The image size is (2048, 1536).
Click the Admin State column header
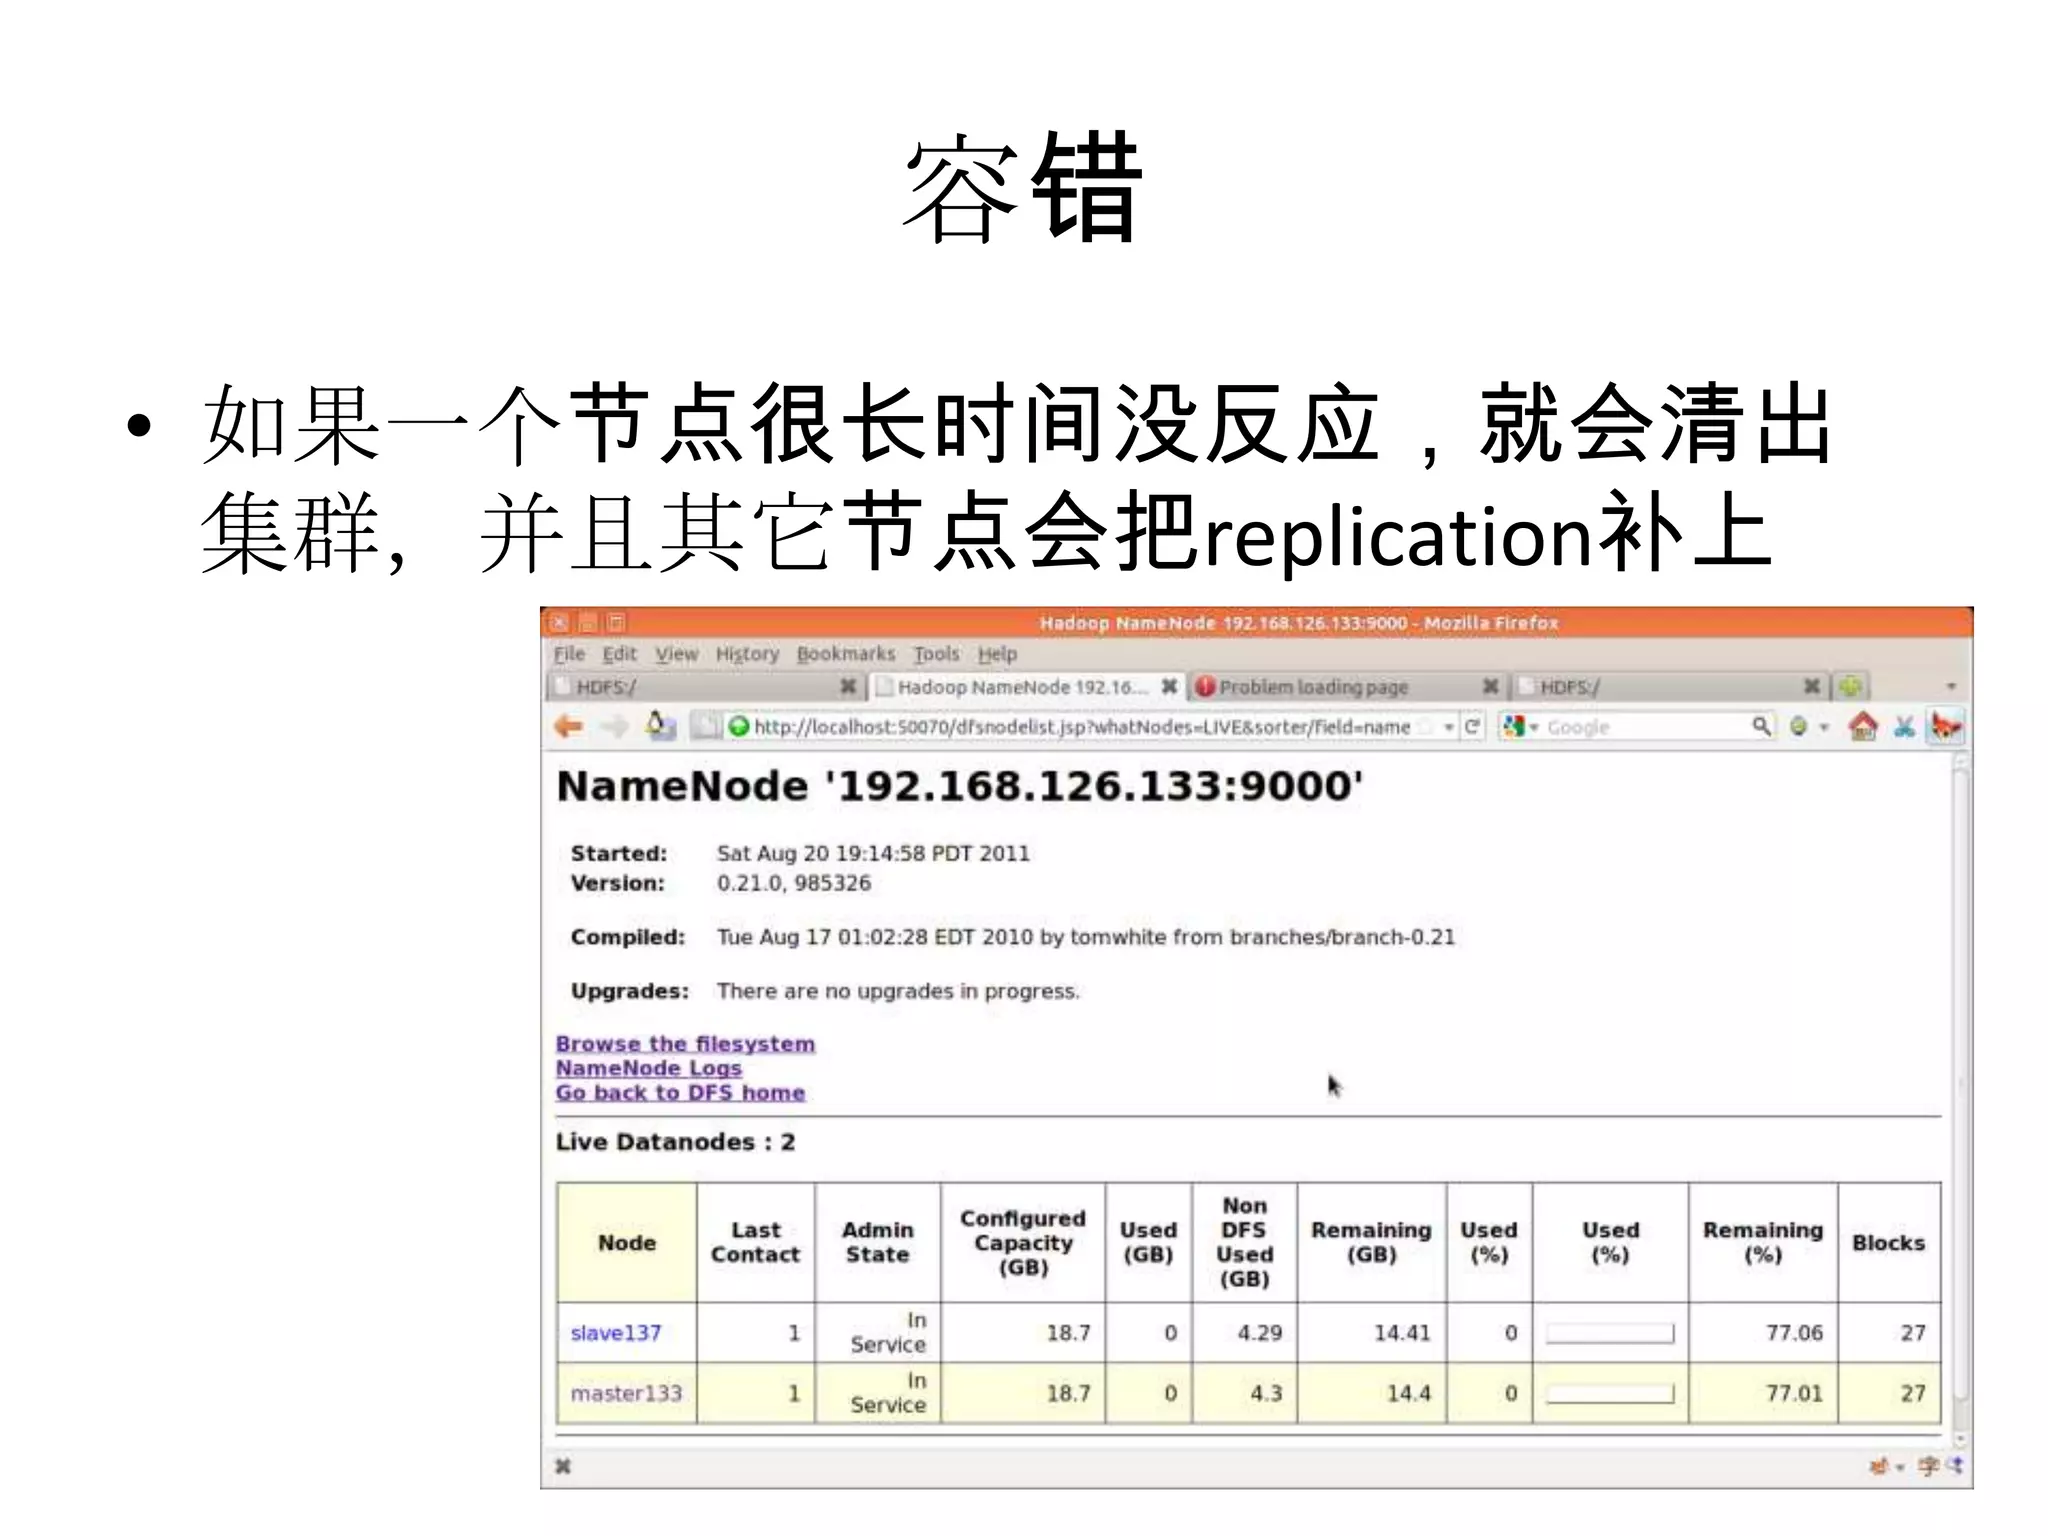[878, 1242]
